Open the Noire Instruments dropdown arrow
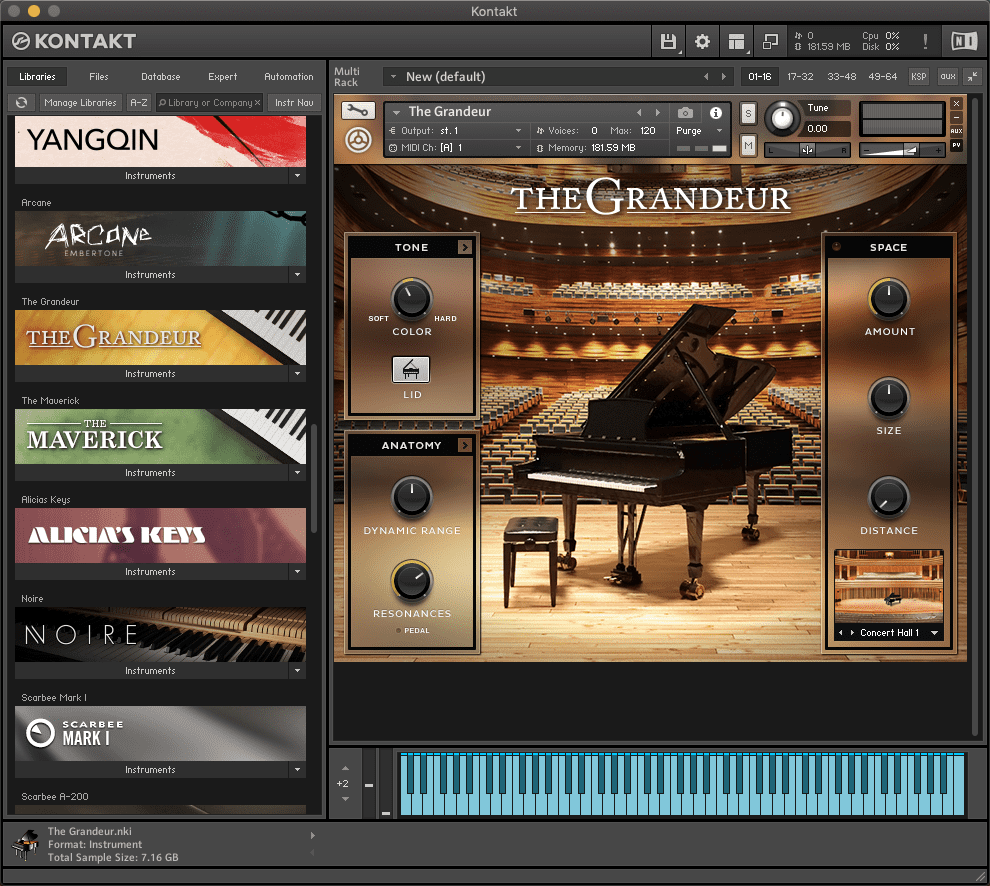This screenshot has width=990, height=886. pos(297,671)
